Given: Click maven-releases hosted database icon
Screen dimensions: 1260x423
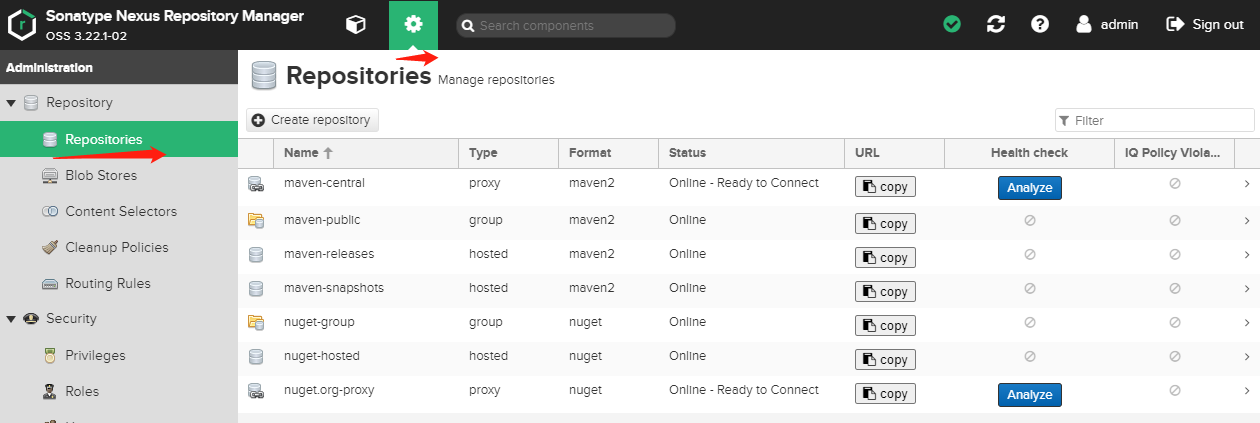Looking at the screenshot, I should [255, 254].
